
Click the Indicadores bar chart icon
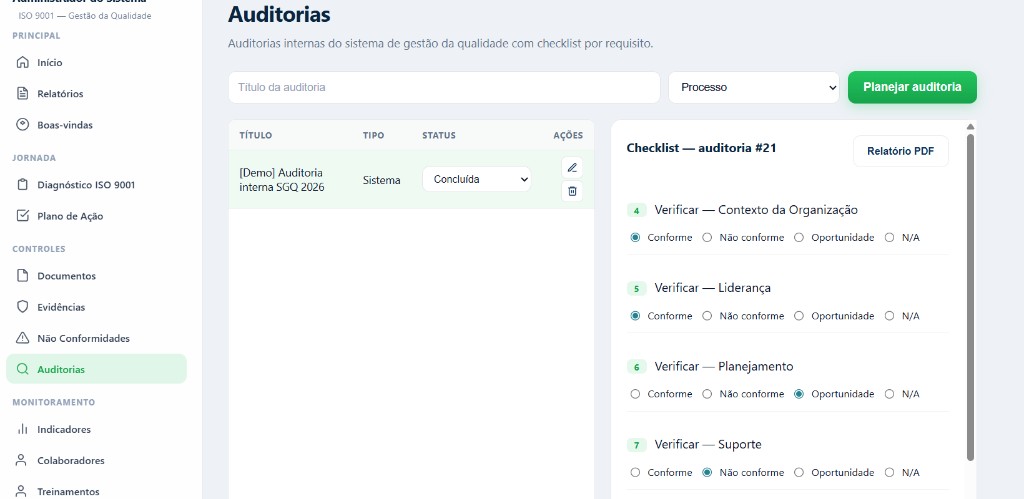tap(22, 429)
